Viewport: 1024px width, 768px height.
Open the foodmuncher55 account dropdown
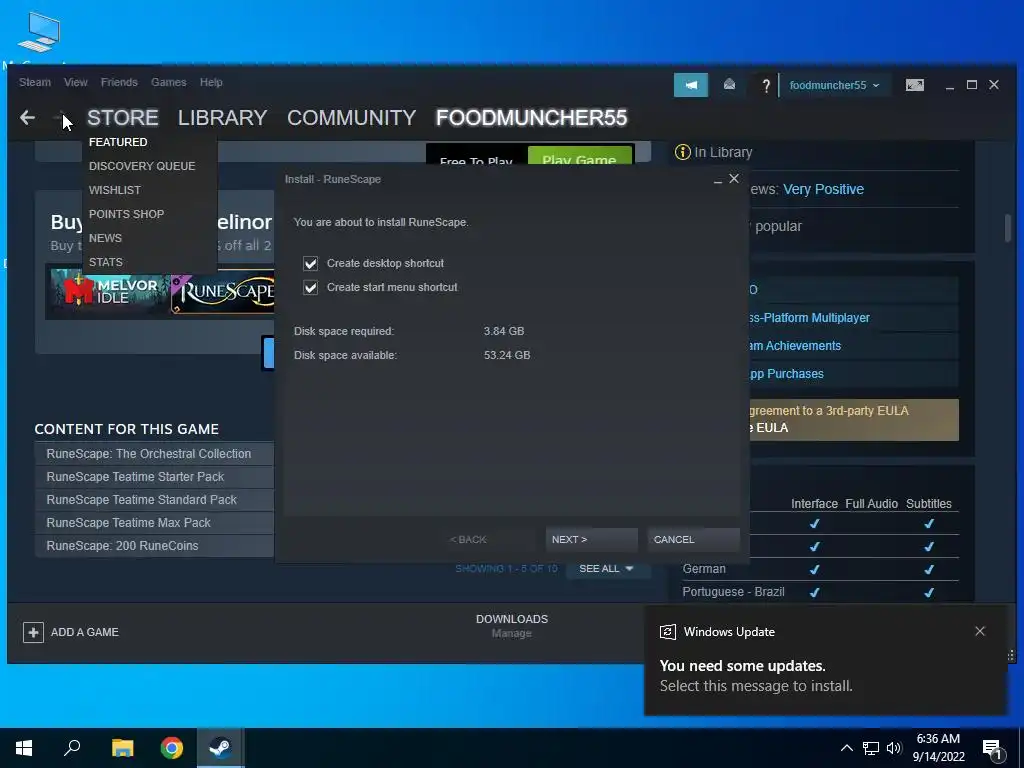834,86
